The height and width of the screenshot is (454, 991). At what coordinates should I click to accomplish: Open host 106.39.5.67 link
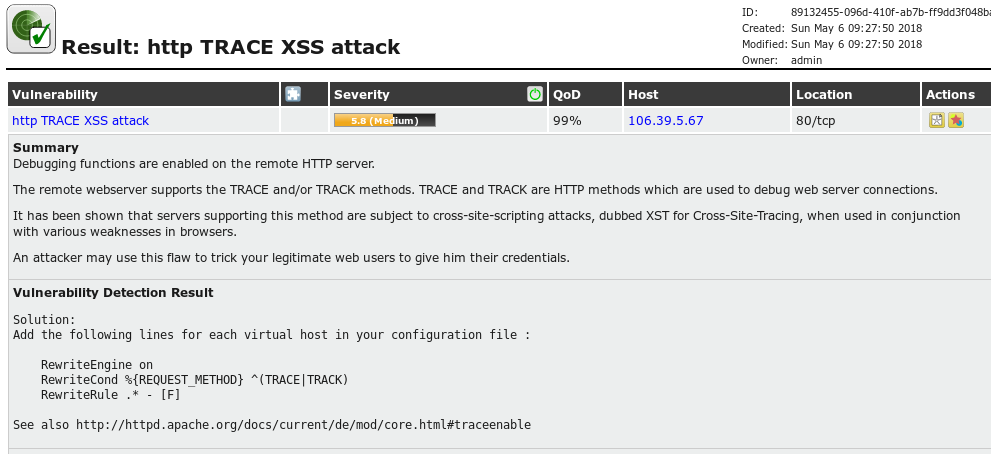click(665, 121)
